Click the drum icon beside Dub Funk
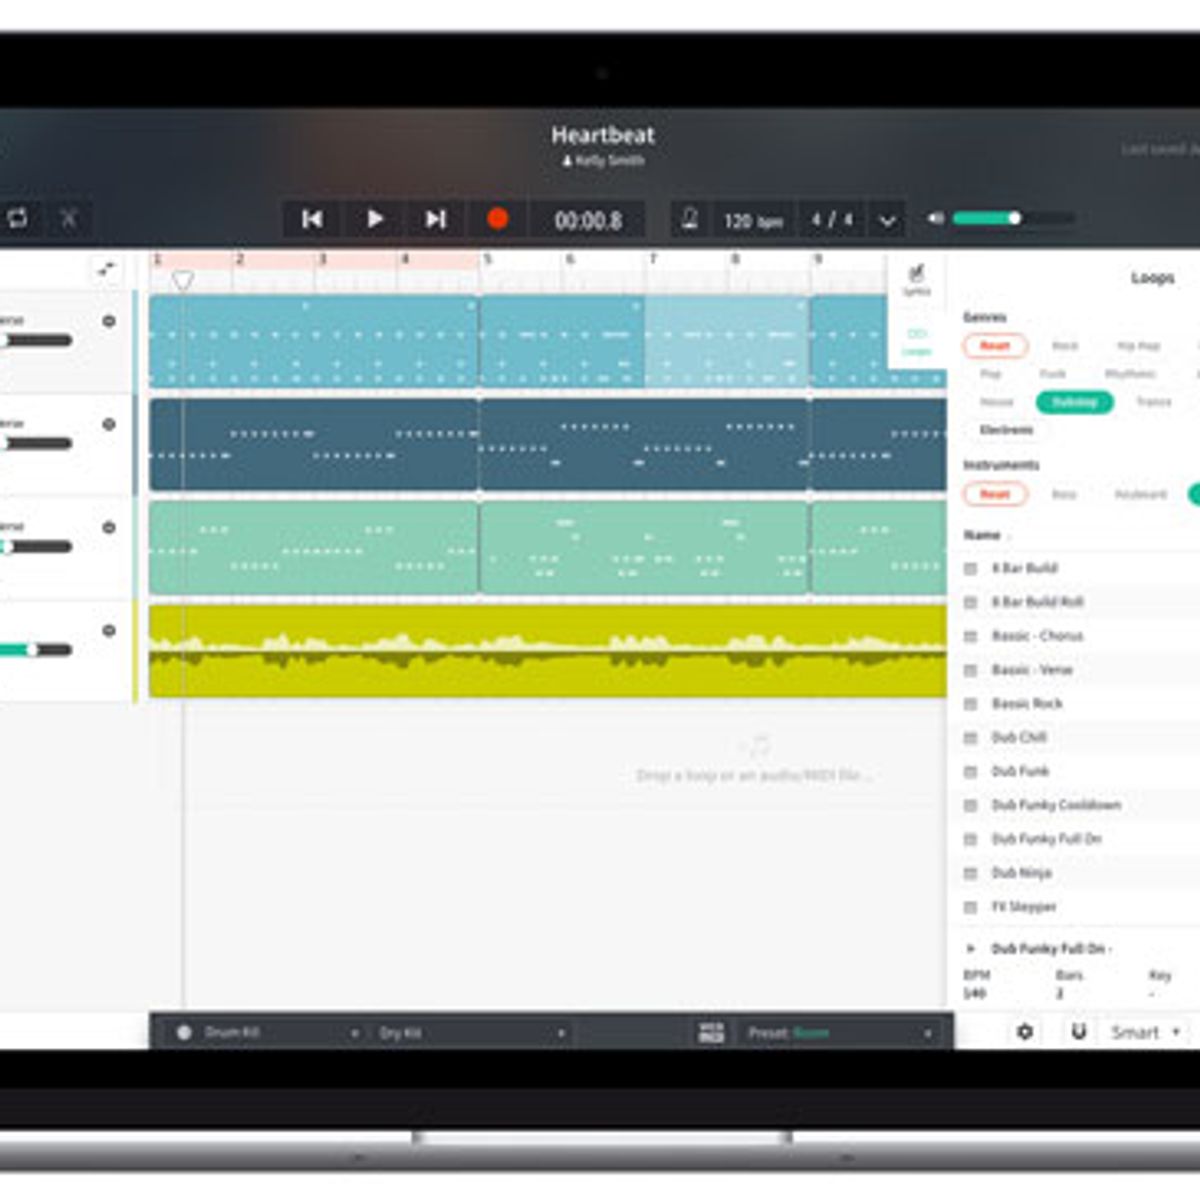 click(969, 772)
